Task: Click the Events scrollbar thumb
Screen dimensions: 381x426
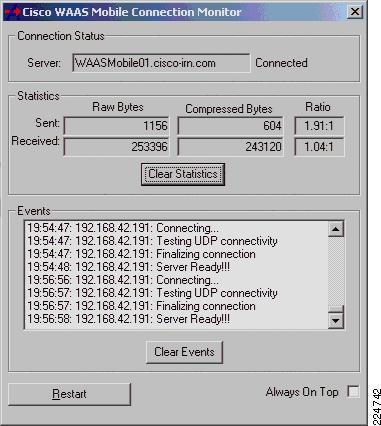Action: (335, 309)
